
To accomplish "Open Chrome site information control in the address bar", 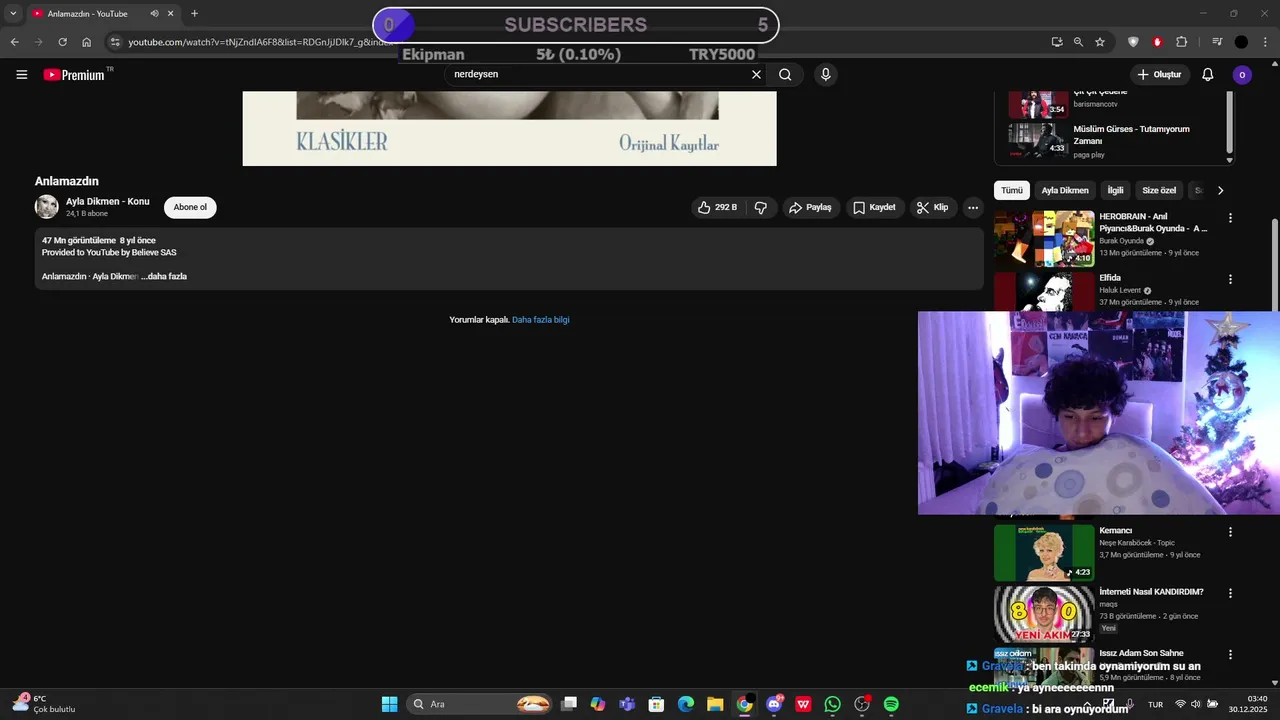I will coord(115,42).
